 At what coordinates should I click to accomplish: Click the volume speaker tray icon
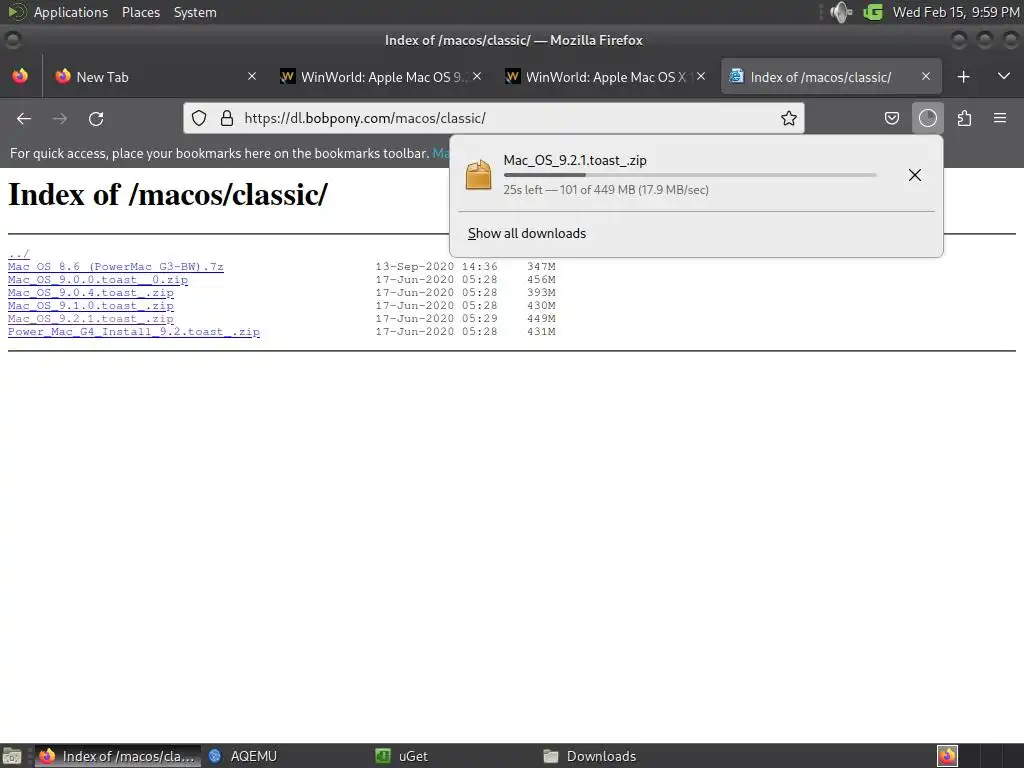click(841, 12)
